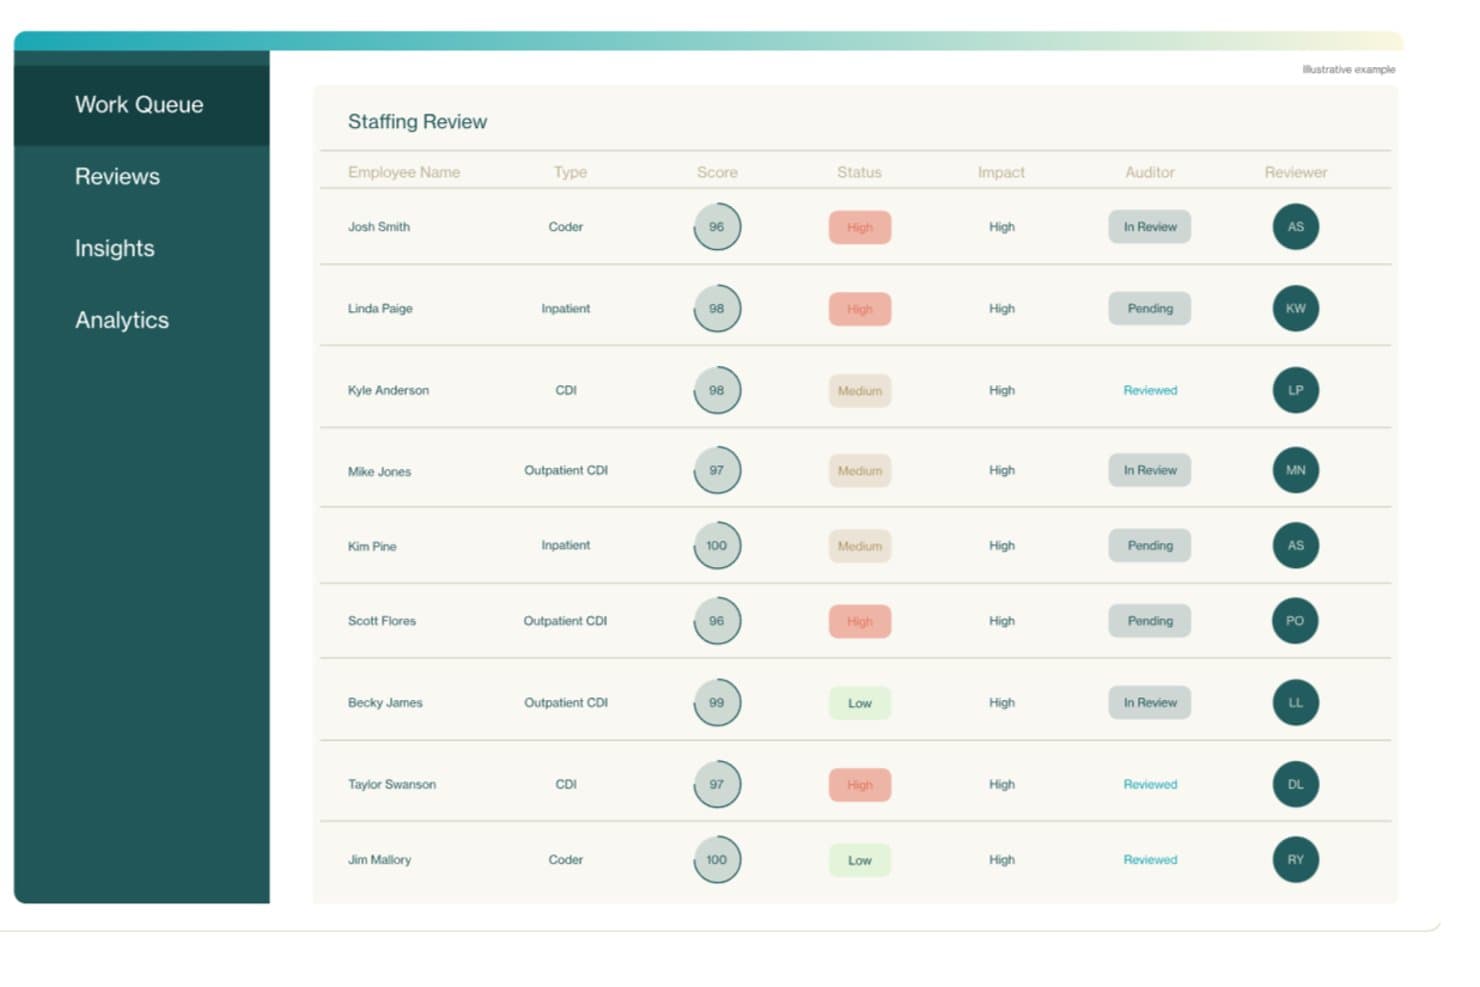The height and width of the screenshot is (987, 1480).
Task: Click Medium status badge for Kyle Anderson
Action: 860,391
